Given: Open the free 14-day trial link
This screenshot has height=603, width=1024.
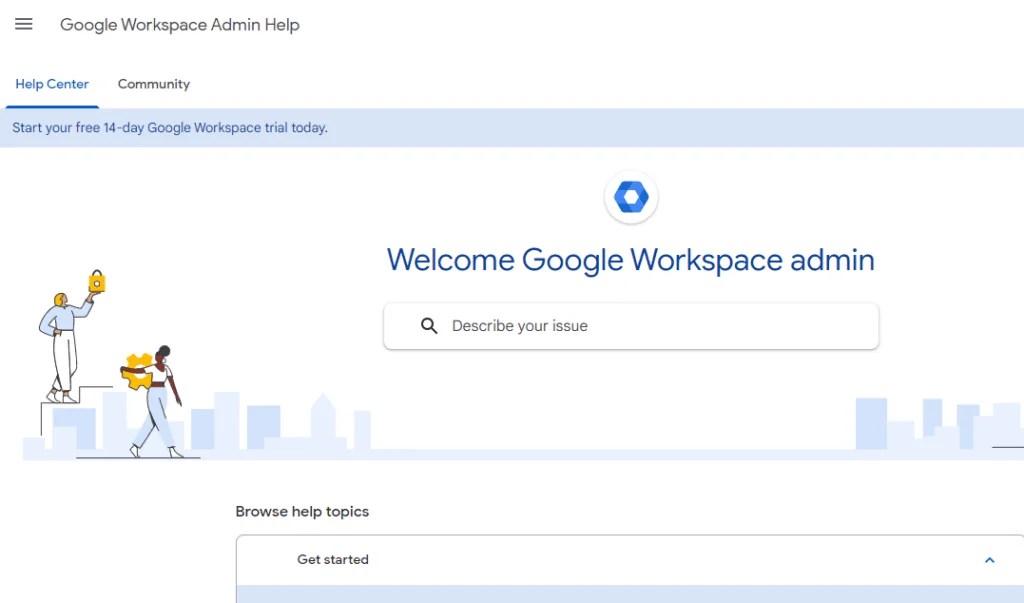Looking at the screenshot, I should click(x=169, y=127).
